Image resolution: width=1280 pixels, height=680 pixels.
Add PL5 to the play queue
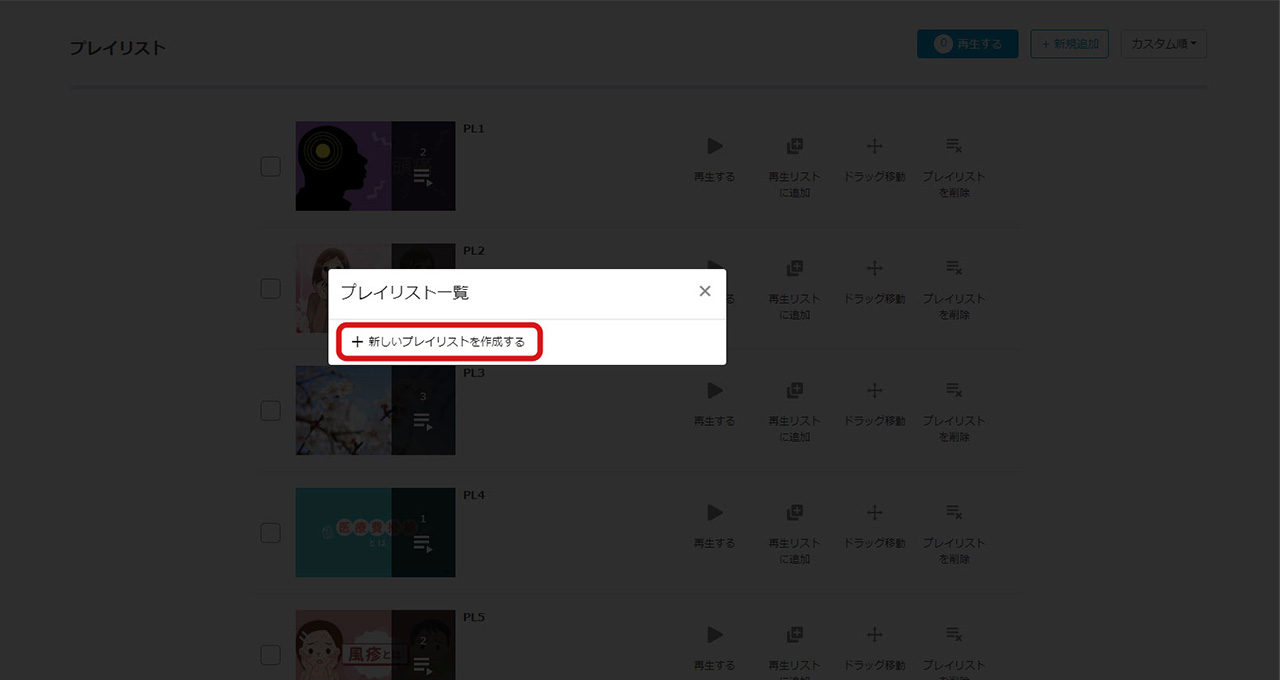794,651
